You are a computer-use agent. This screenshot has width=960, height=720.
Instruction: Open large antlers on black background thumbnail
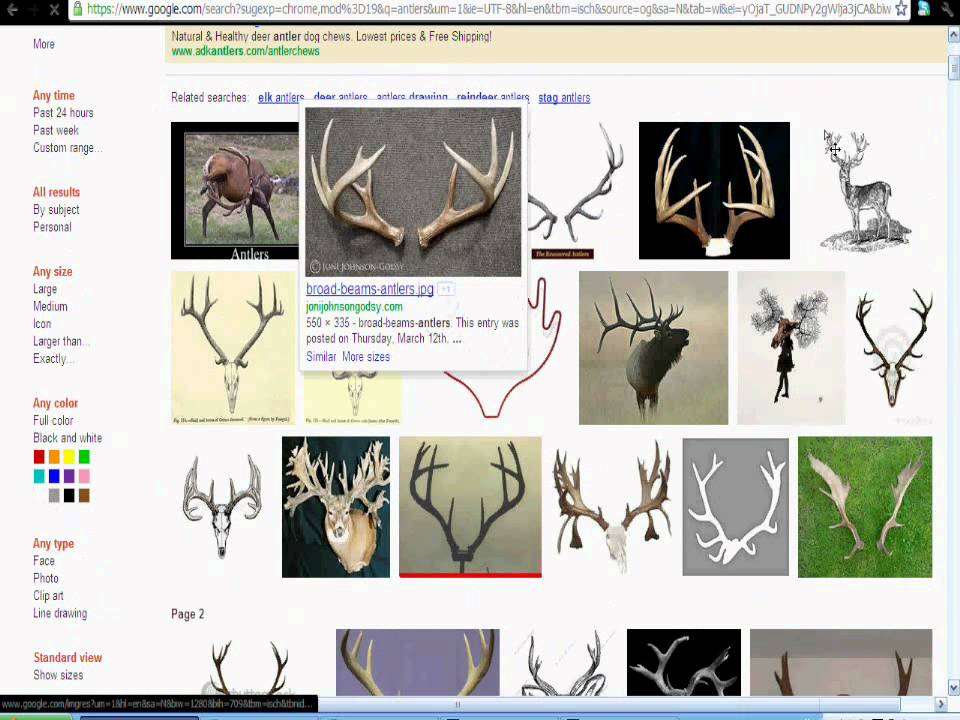point(714,190)
